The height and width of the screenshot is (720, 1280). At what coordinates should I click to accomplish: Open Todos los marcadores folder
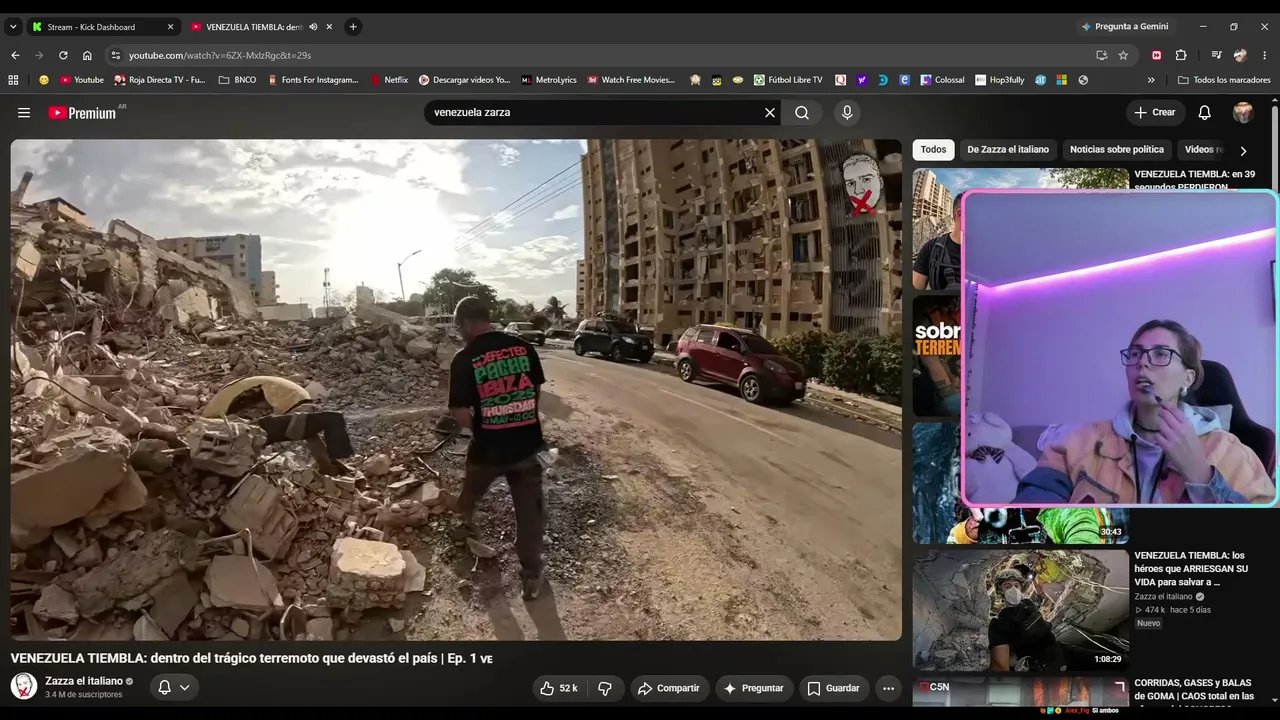tap(1224, 80)
